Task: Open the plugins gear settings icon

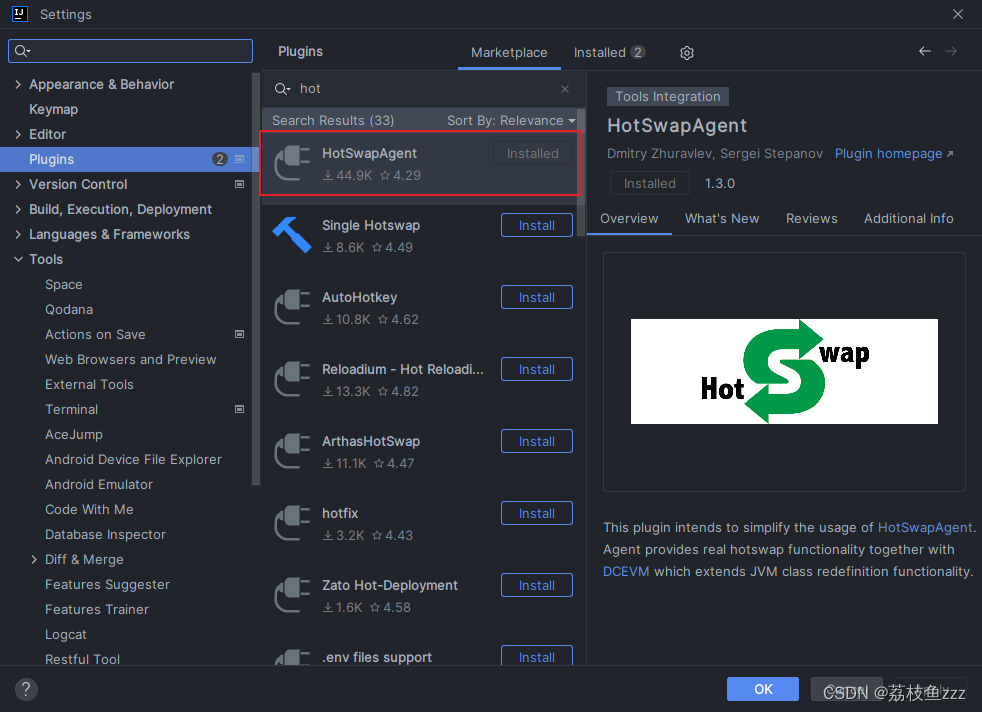Action: 686,53
